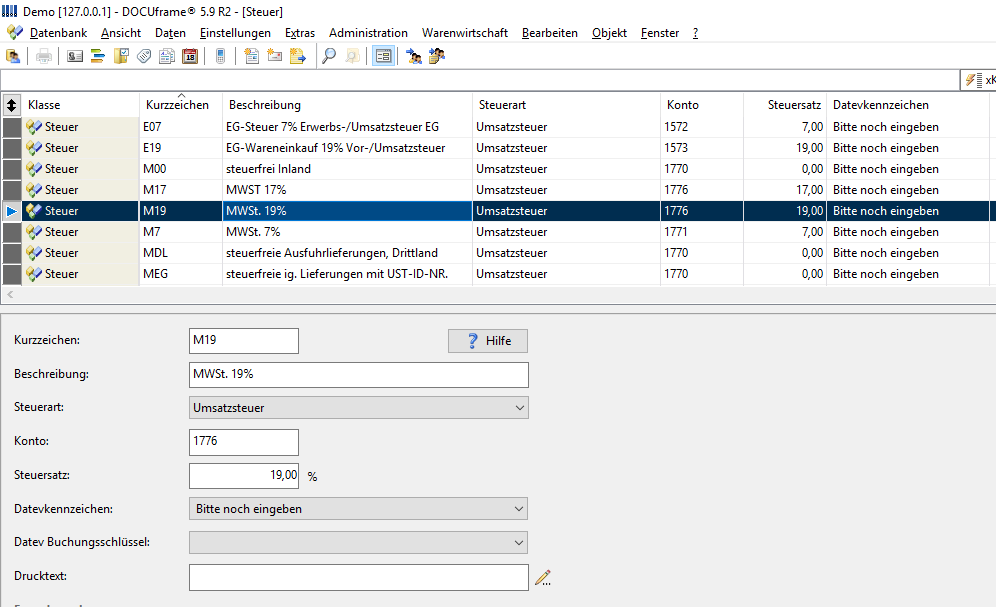Click the Kurzzeichen input field
Viewport: 996px width, 607px height.
[244, 341]
